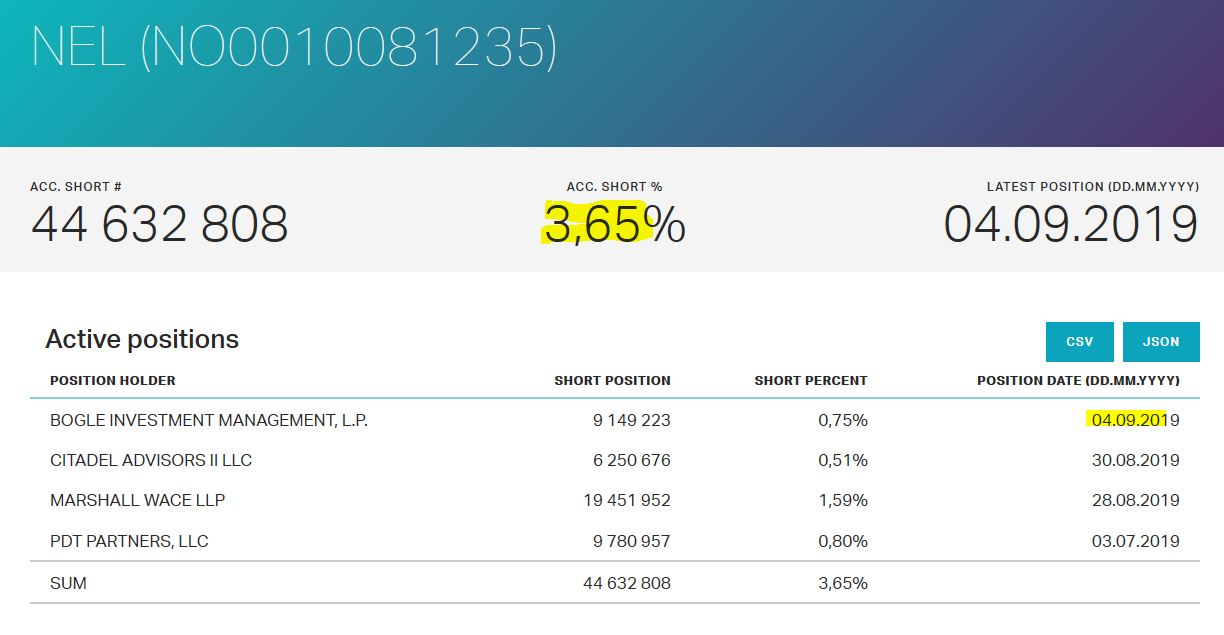Click Bogle's highlighted position date 04.09.2019
The height and width of the screenshot is (635, 1224).
pos(1135,421)
